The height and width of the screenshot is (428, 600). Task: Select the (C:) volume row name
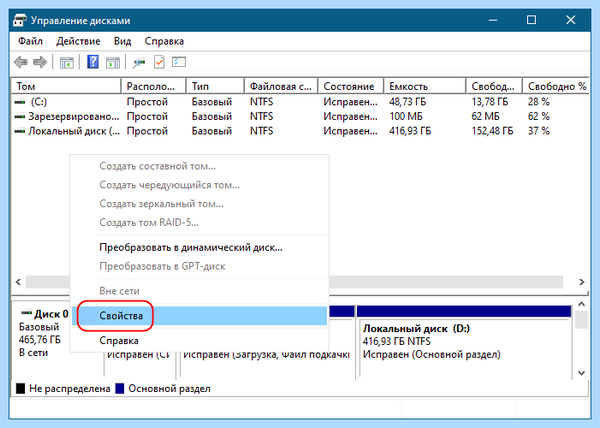pos(39,102)
